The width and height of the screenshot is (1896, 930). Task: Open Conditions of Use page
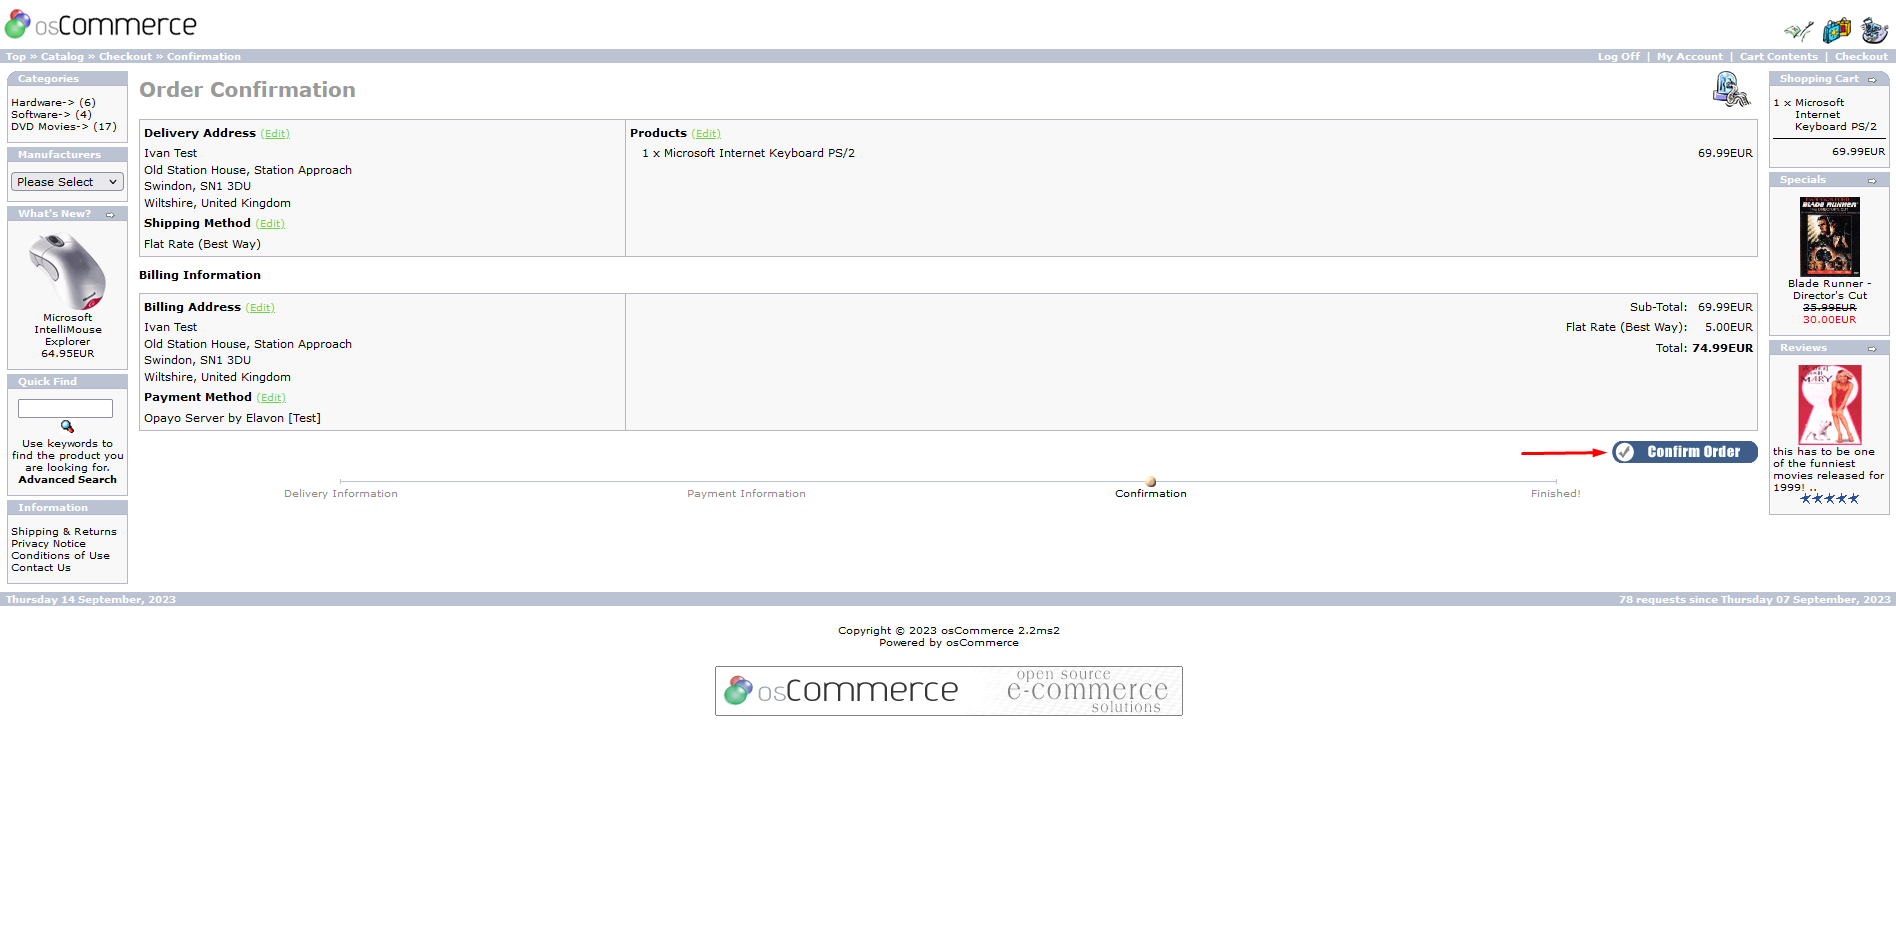(x=60, y=556)
